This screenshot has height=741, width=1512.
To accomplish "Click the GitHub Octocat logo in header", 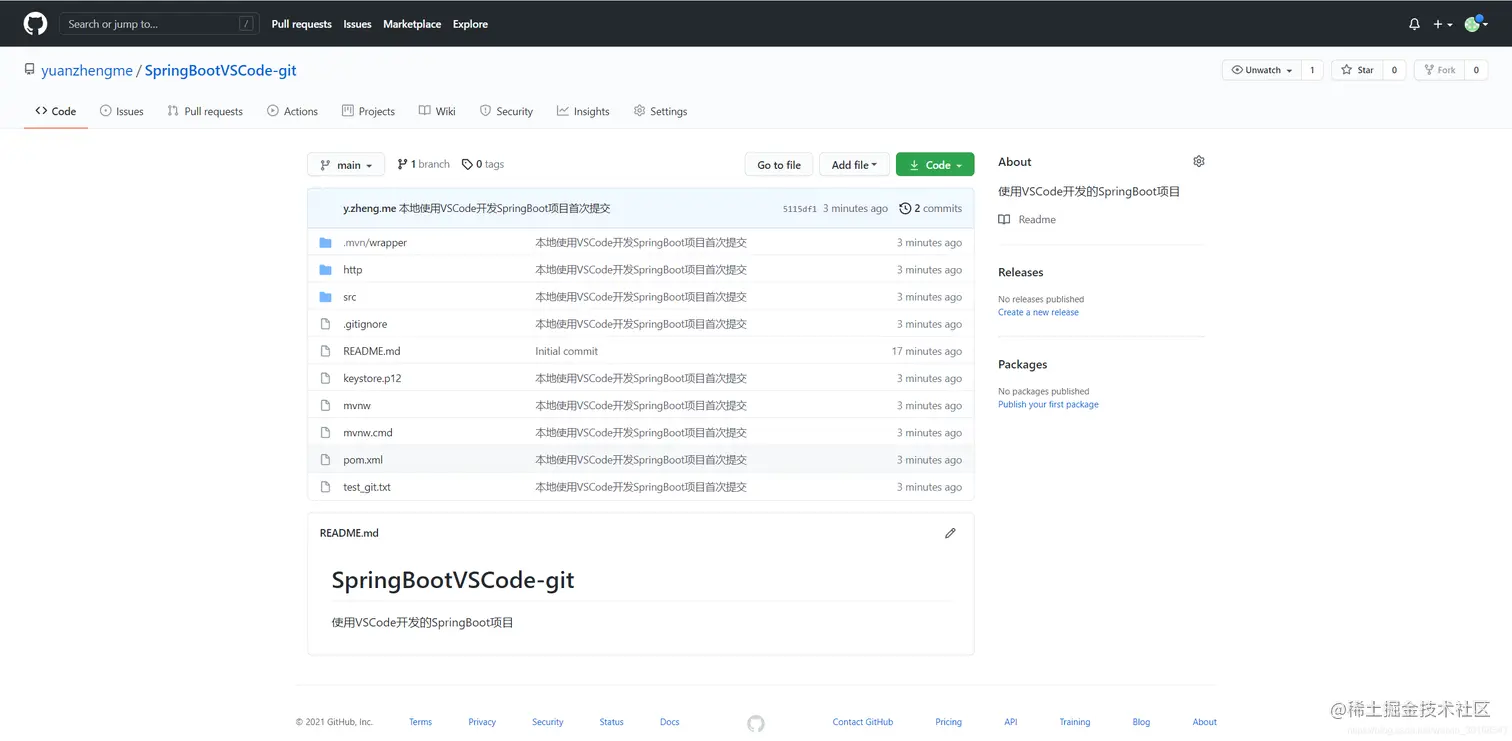I will (36, 24).
